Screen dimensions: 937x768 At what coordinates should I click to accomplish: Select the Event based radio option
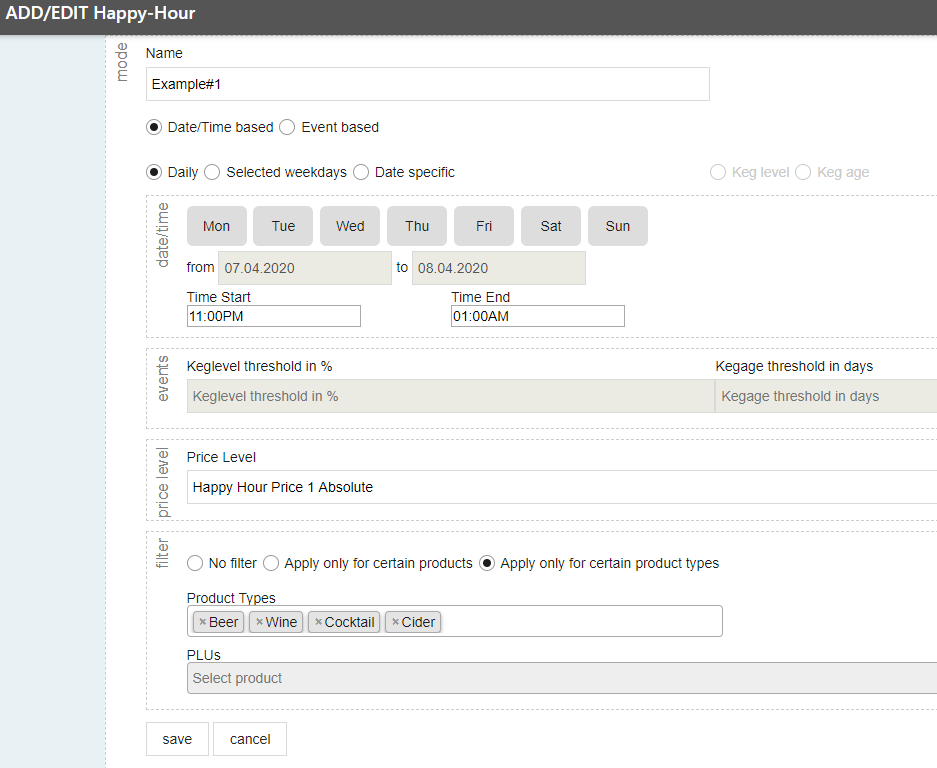[287, 127]
